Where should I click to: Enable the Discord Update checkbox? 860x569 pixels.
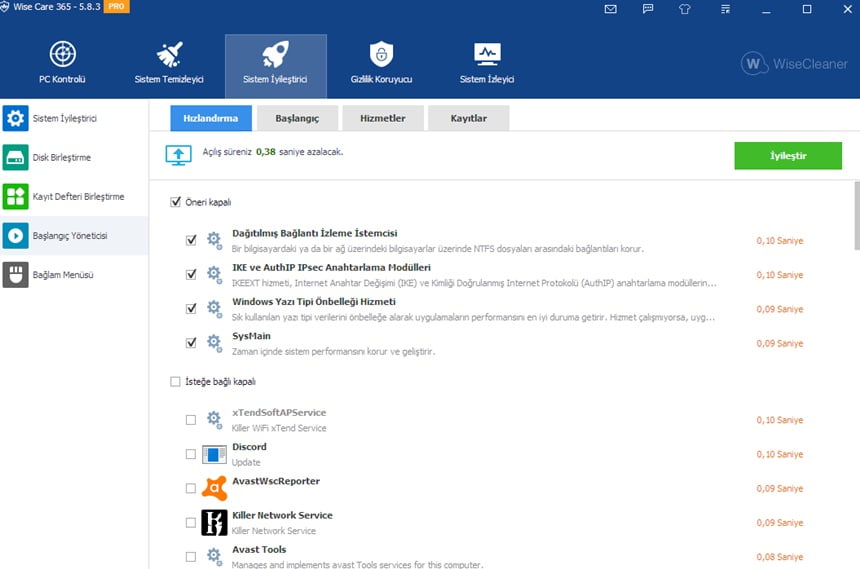[191, 454]
